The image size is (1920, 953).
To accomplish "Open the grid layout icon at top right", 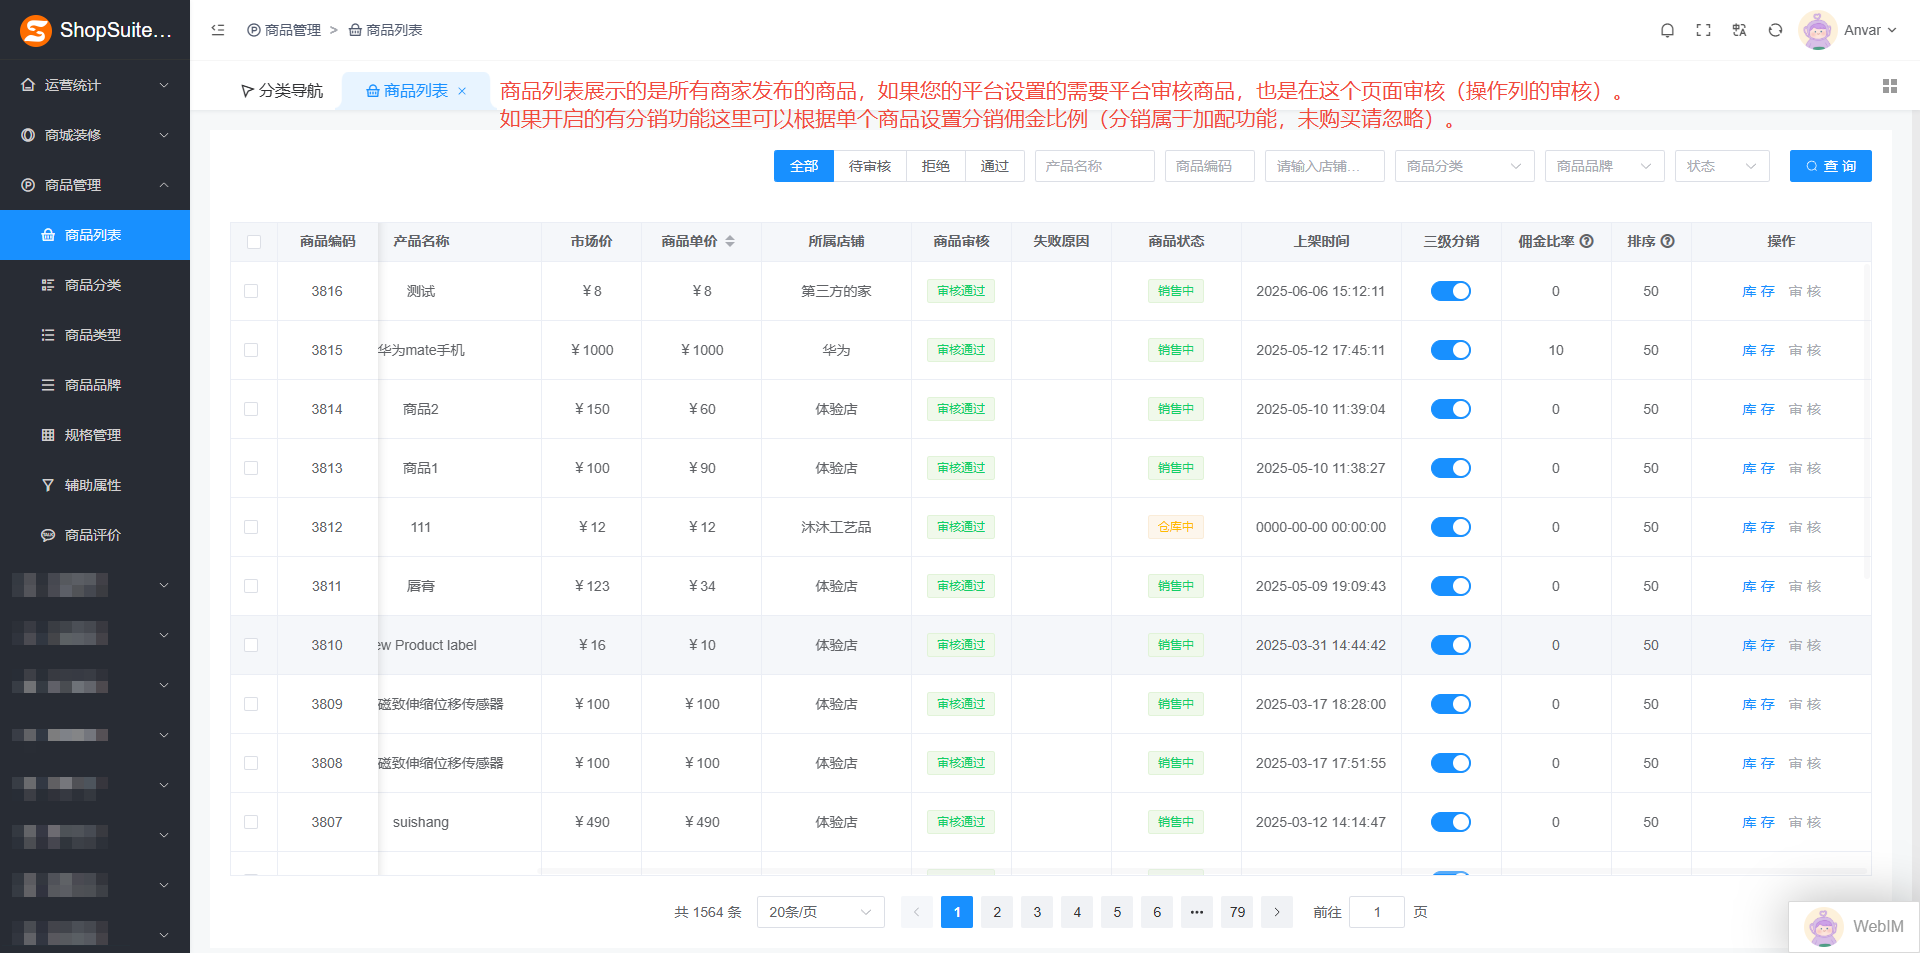I will pyautogui.click(x=1889, y=87).
